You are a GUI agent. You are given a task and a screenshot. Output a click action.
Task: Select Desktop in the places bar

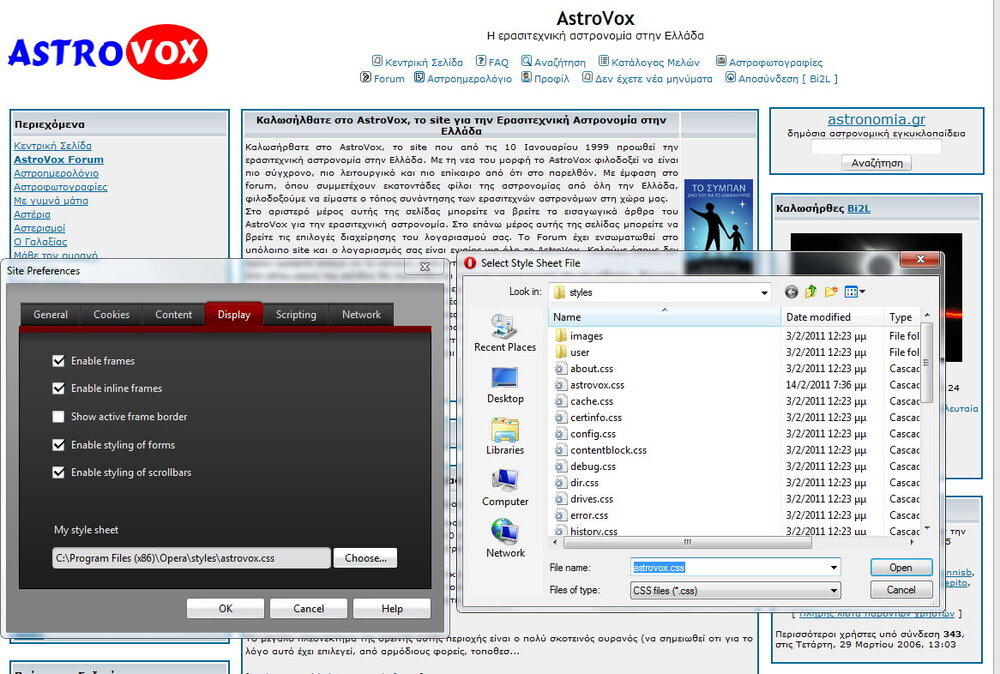click(505, 384)
